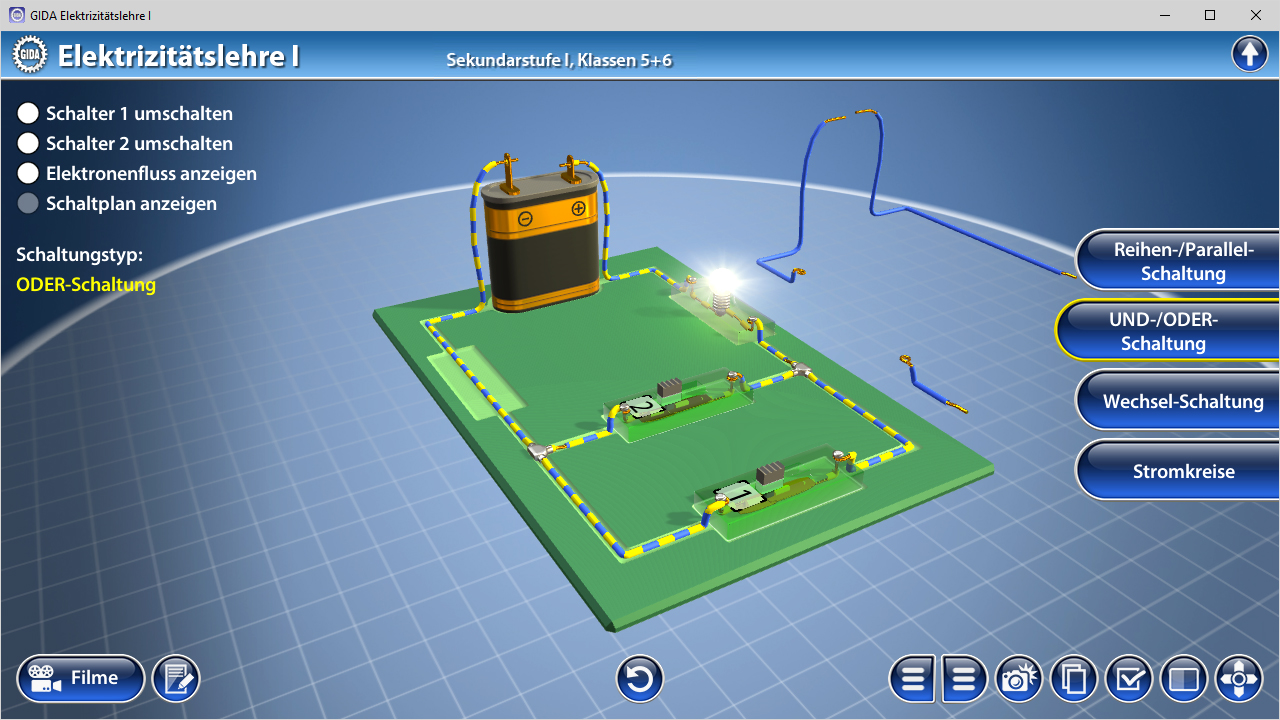
Task: Open the right-side menu list button
Action: [964, 679]
